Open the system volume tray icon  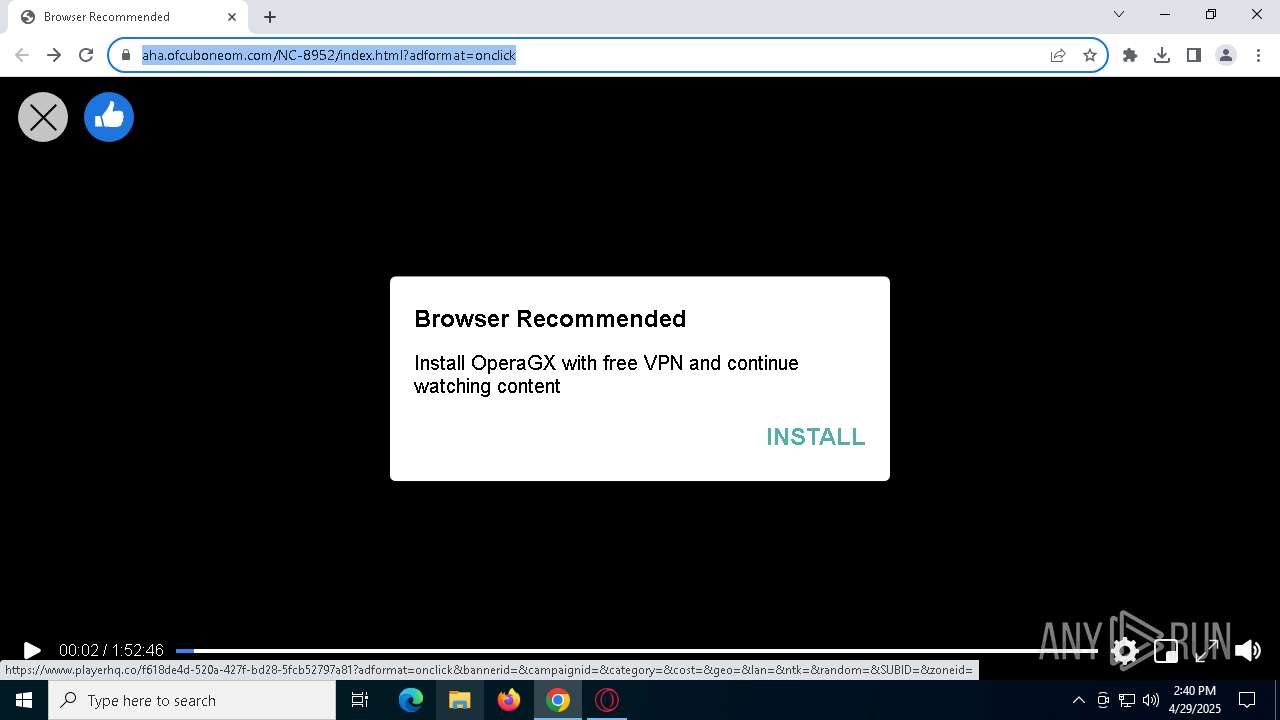tap(1151, 700)
